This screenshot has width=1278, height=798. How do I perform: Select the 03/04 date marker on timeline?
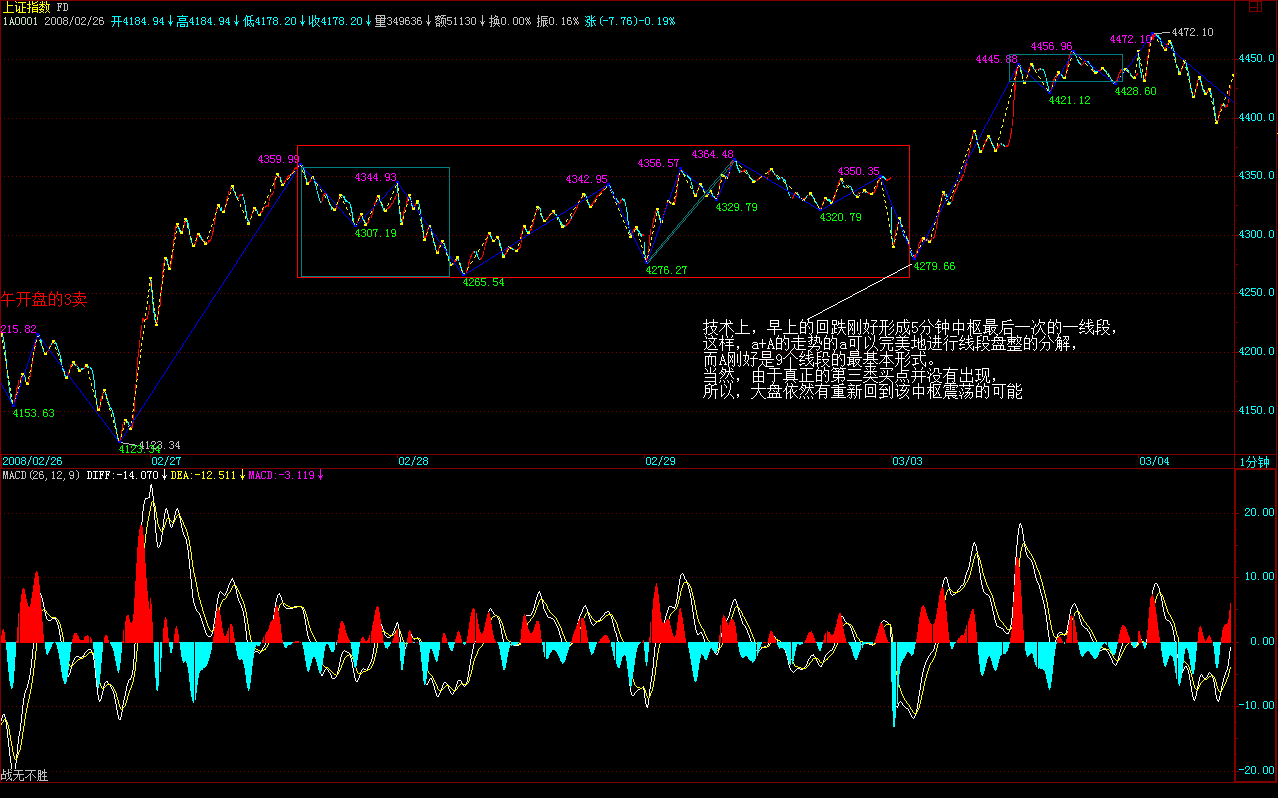click(x=1154, y=461)
